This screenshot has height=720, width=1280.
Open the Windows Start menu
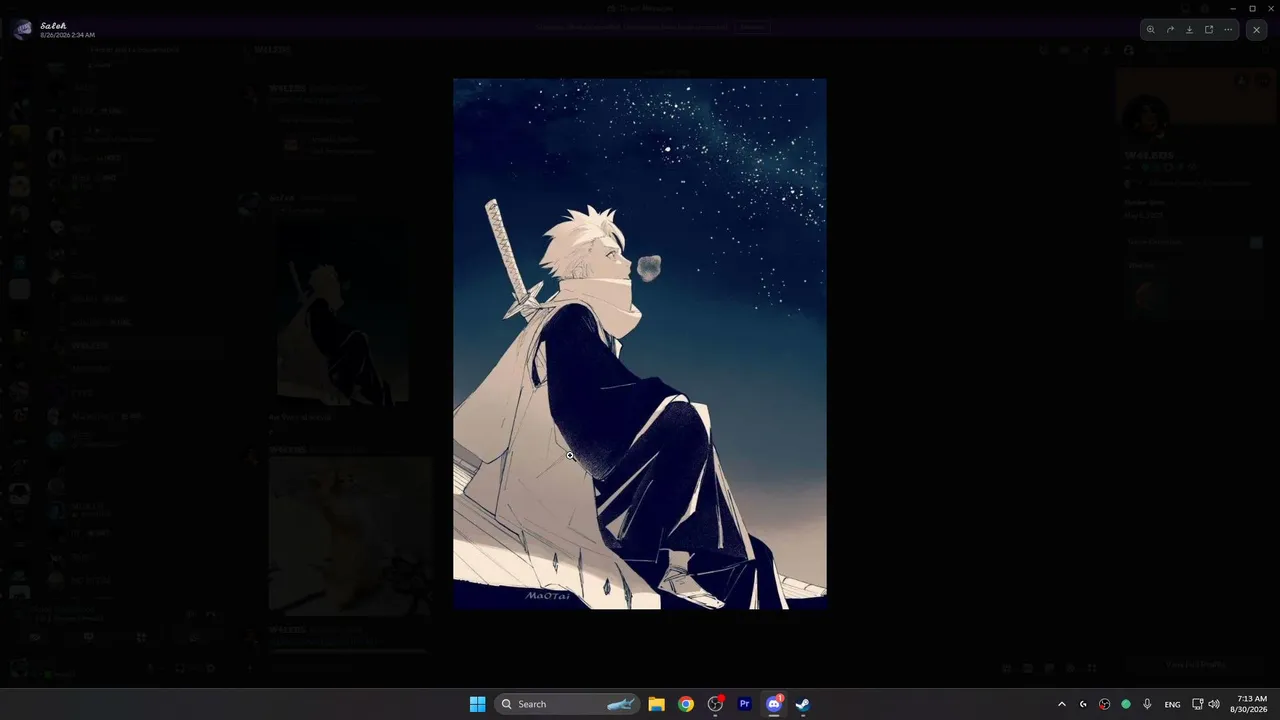click(x=478, y=704)
